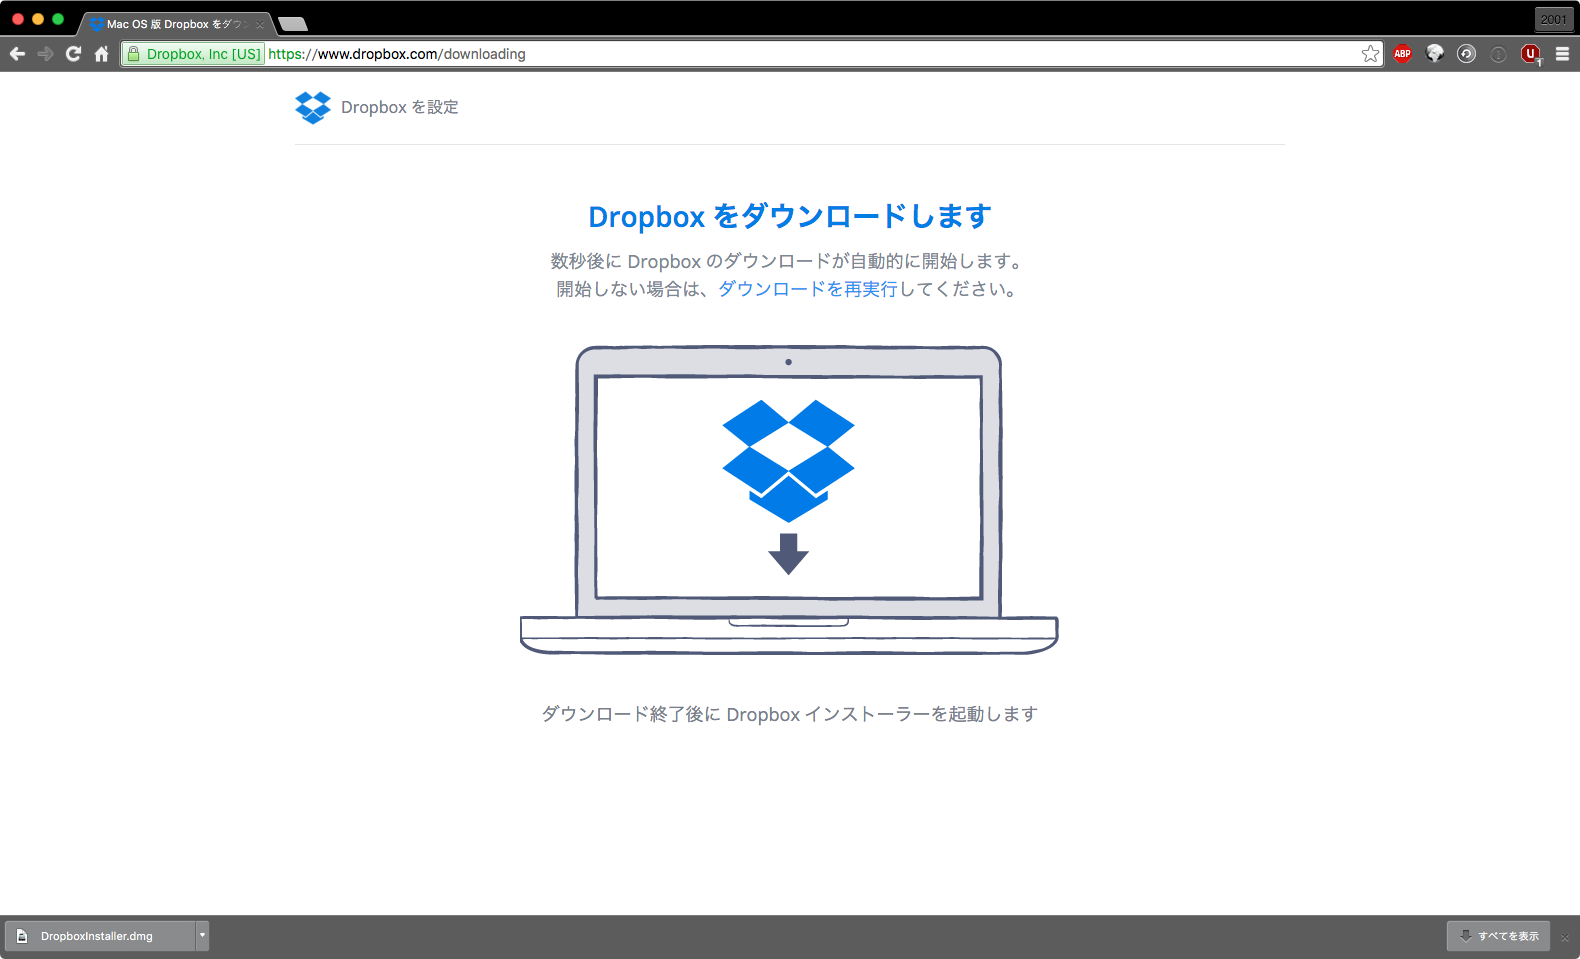Click the Dropbox を設定 header text
This screenshot has width=1580, height=959.
(x=399, y=107)
